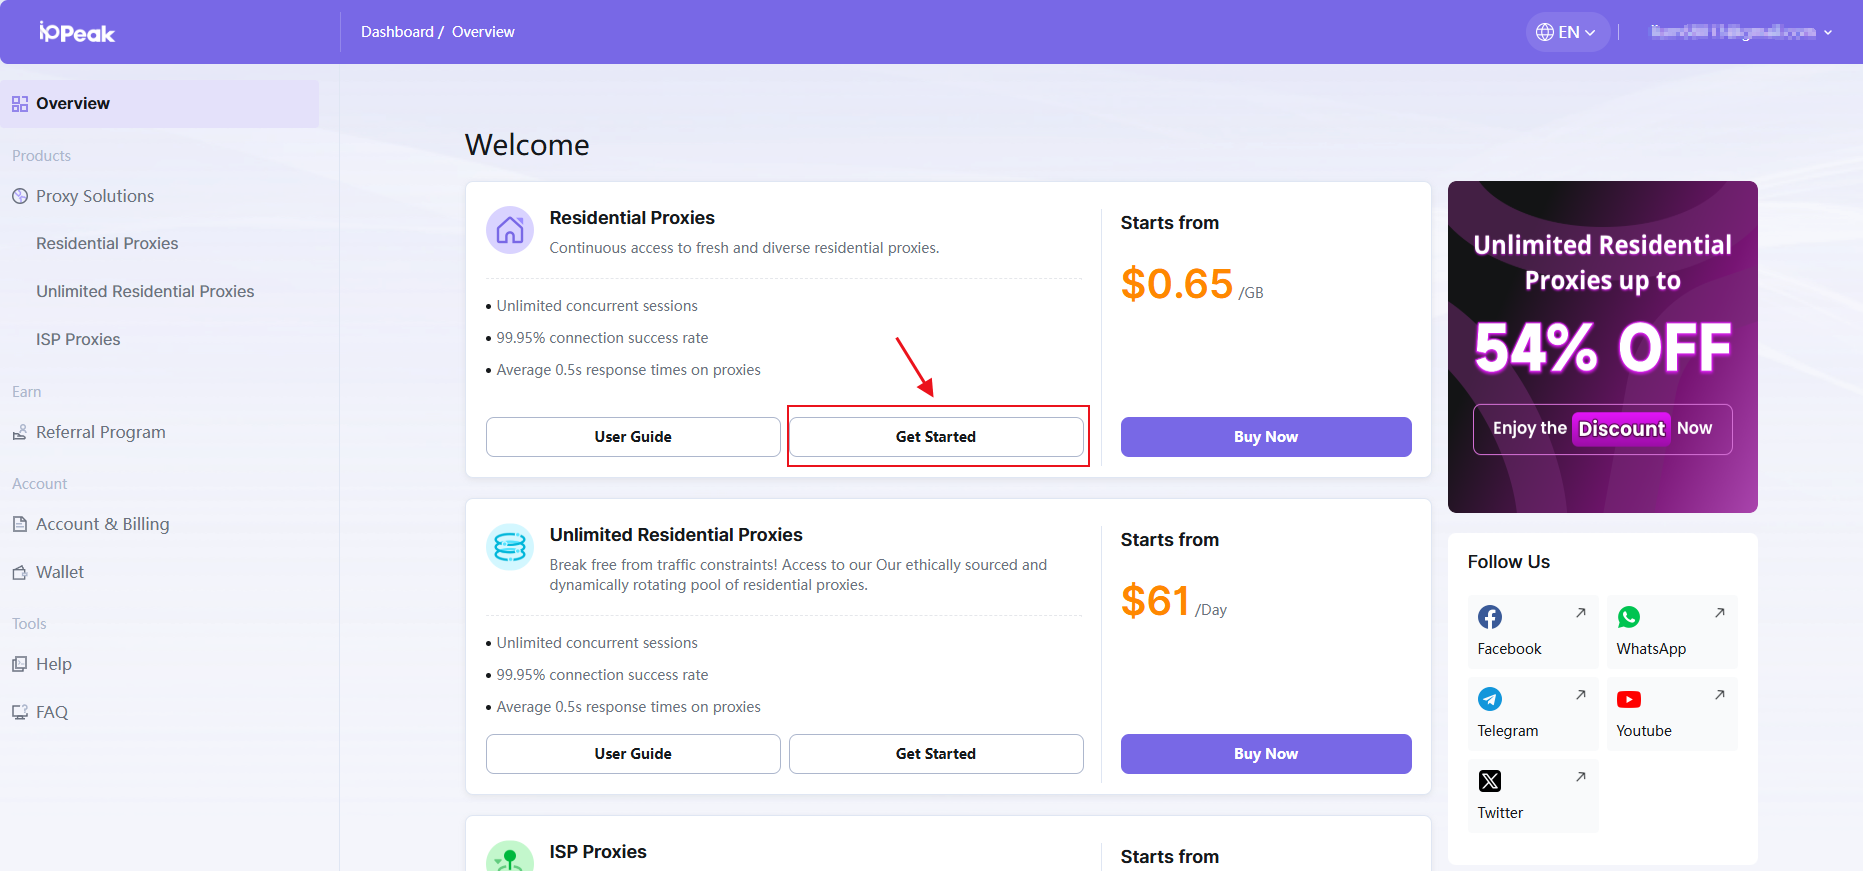Click the Residential Proxies house icon
This screenshot has width=1863, height=871.
tap(510, 230)
